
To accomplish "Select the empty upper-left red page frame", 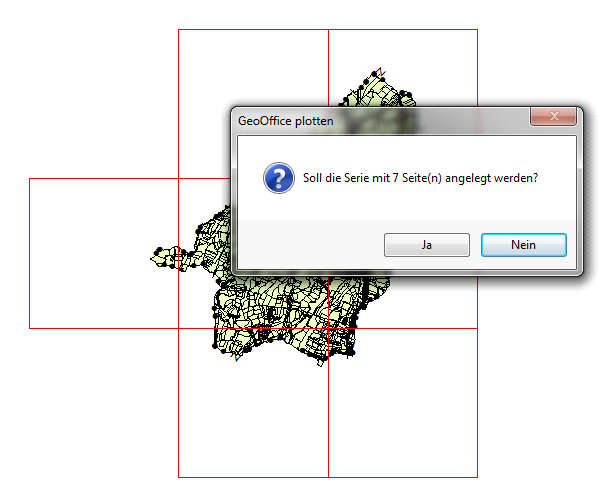I will tap(253, 103).
